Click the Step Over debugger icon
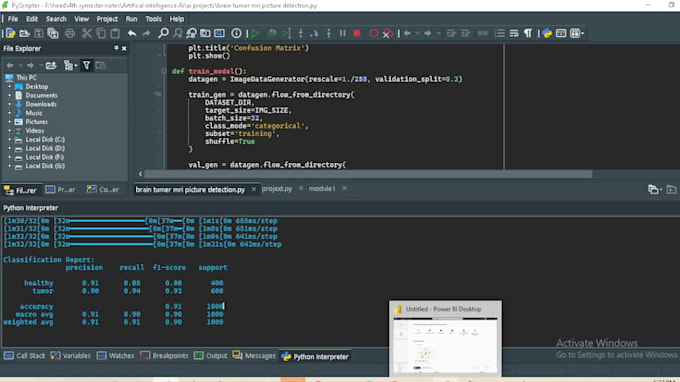The image size is (680, 382). coord(314,33)
